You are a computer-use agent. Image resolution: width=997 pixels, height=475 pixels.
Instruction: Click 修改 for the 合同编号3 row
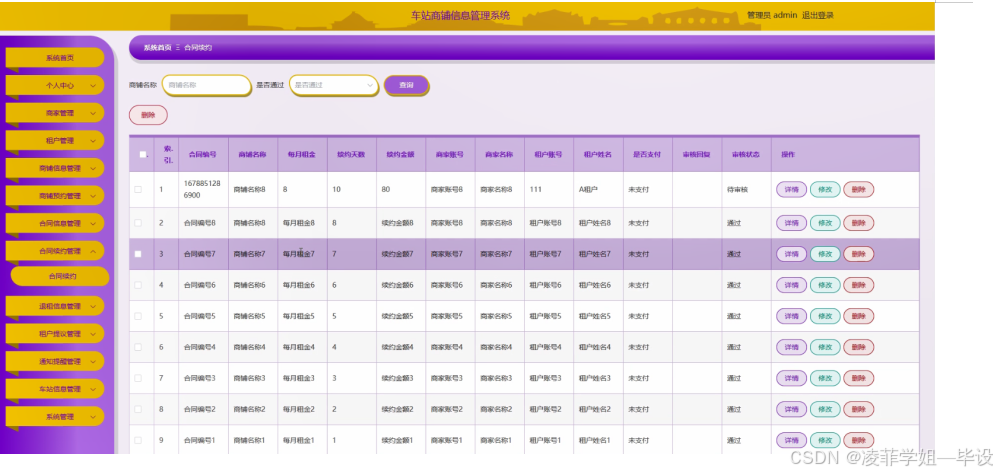[825, 378]
